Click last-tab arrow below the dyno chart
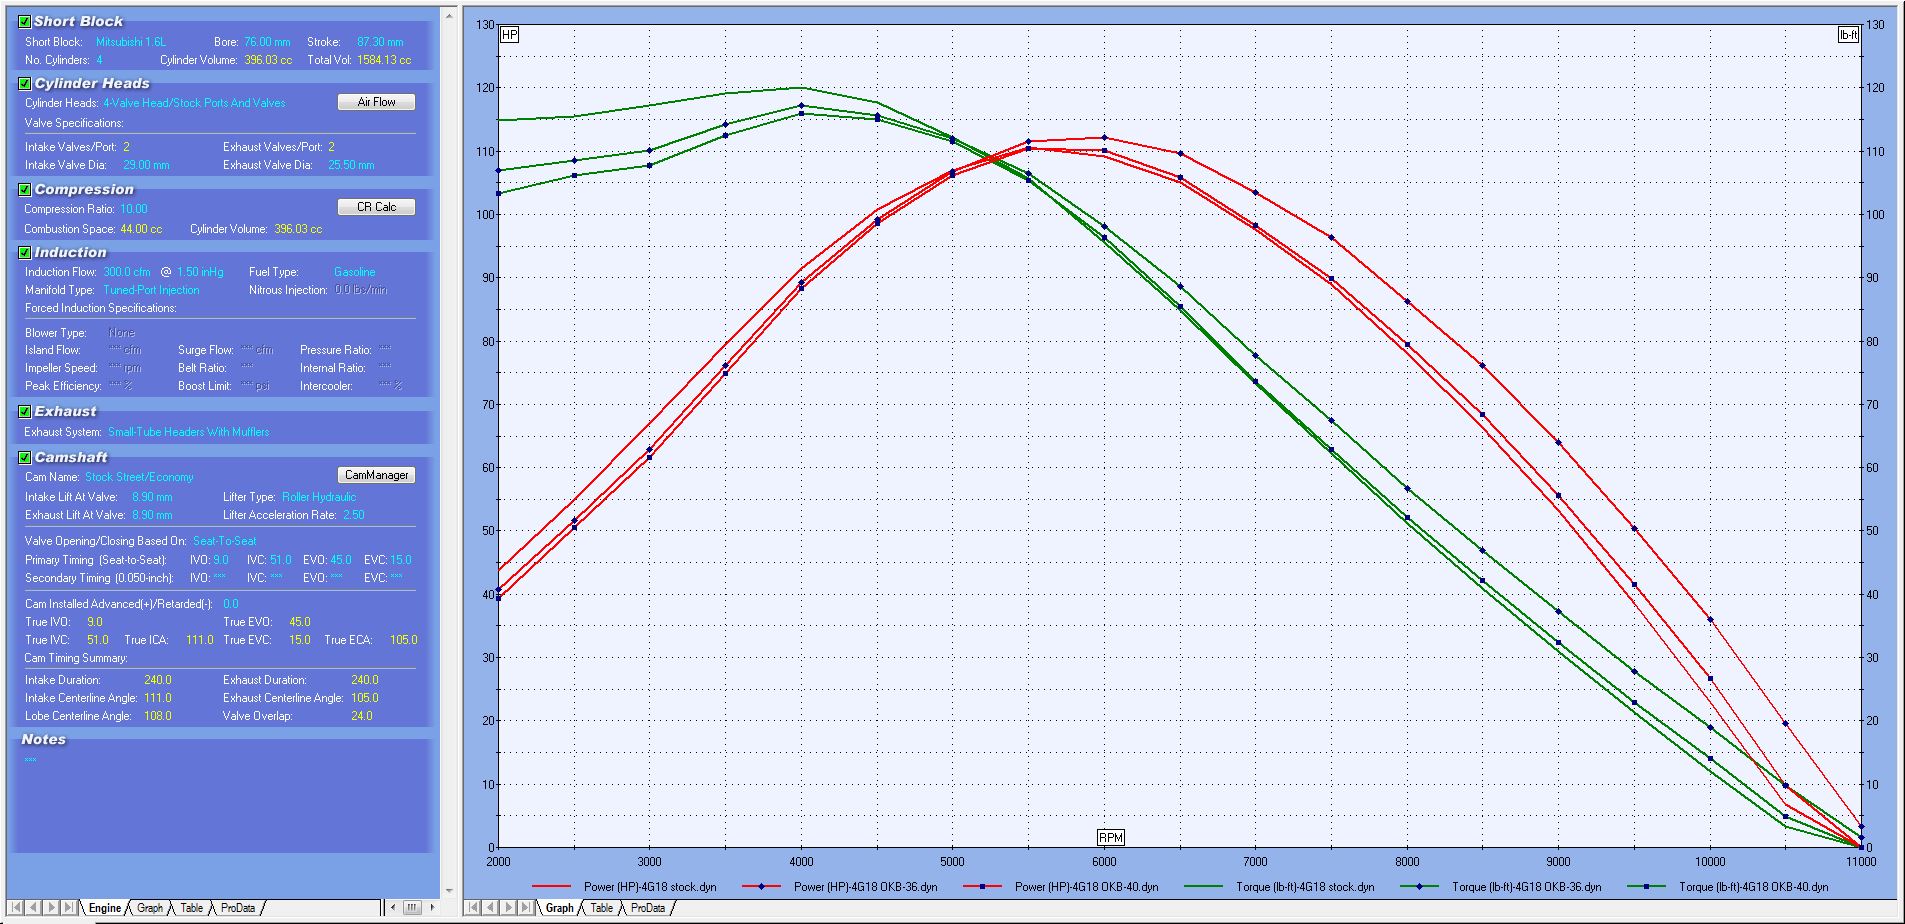Screen dimensions: 1905x924 click(526, 908)
